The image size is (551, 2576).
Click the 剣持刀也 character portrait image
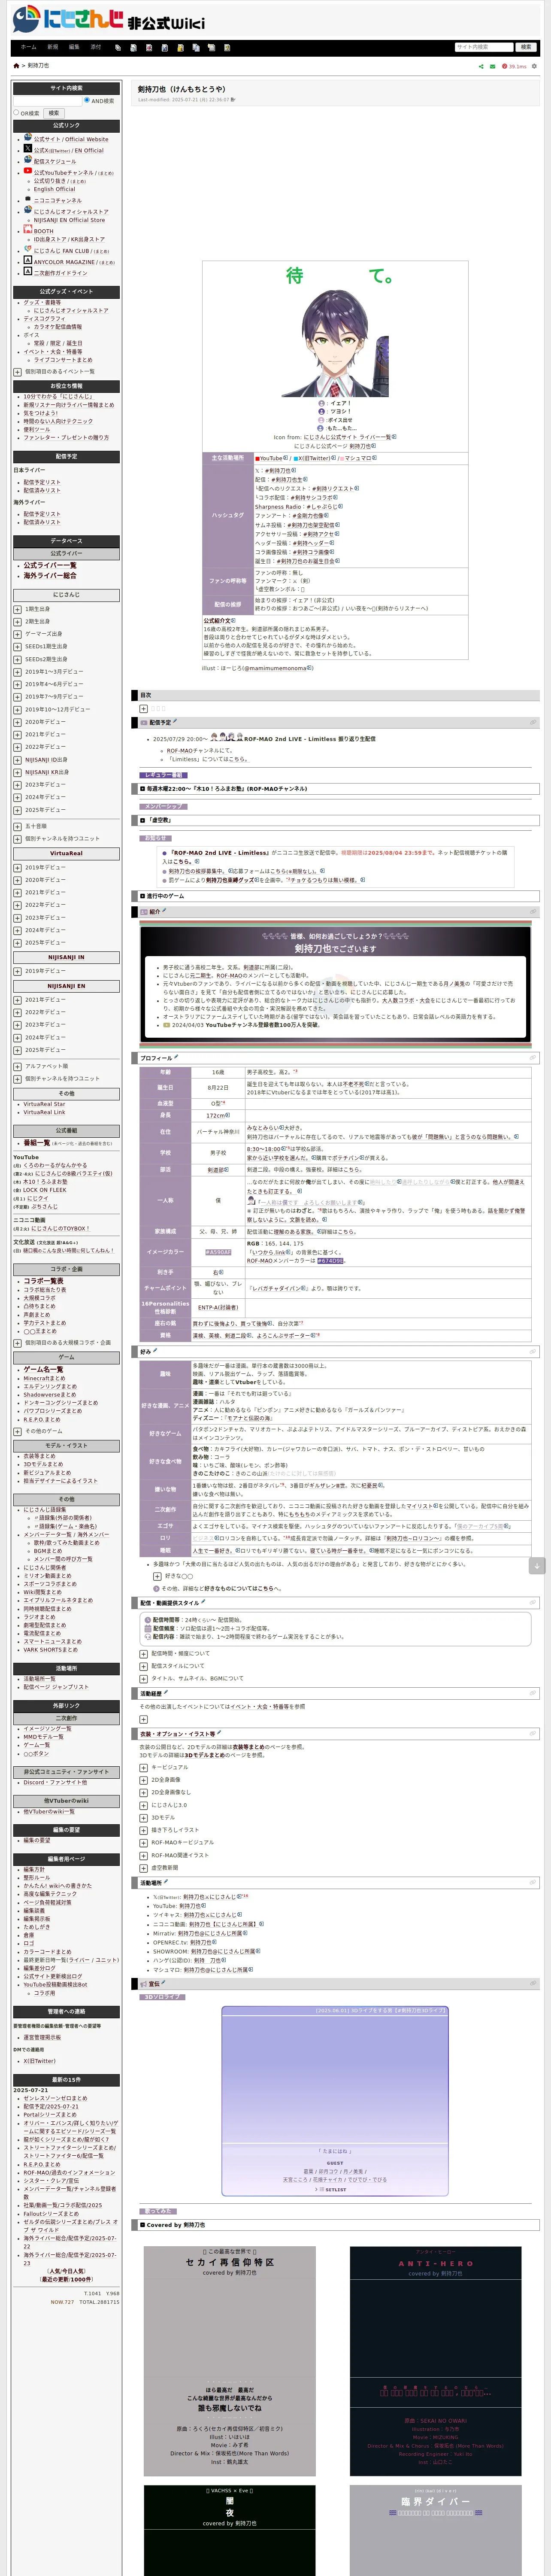coord(336,344)
